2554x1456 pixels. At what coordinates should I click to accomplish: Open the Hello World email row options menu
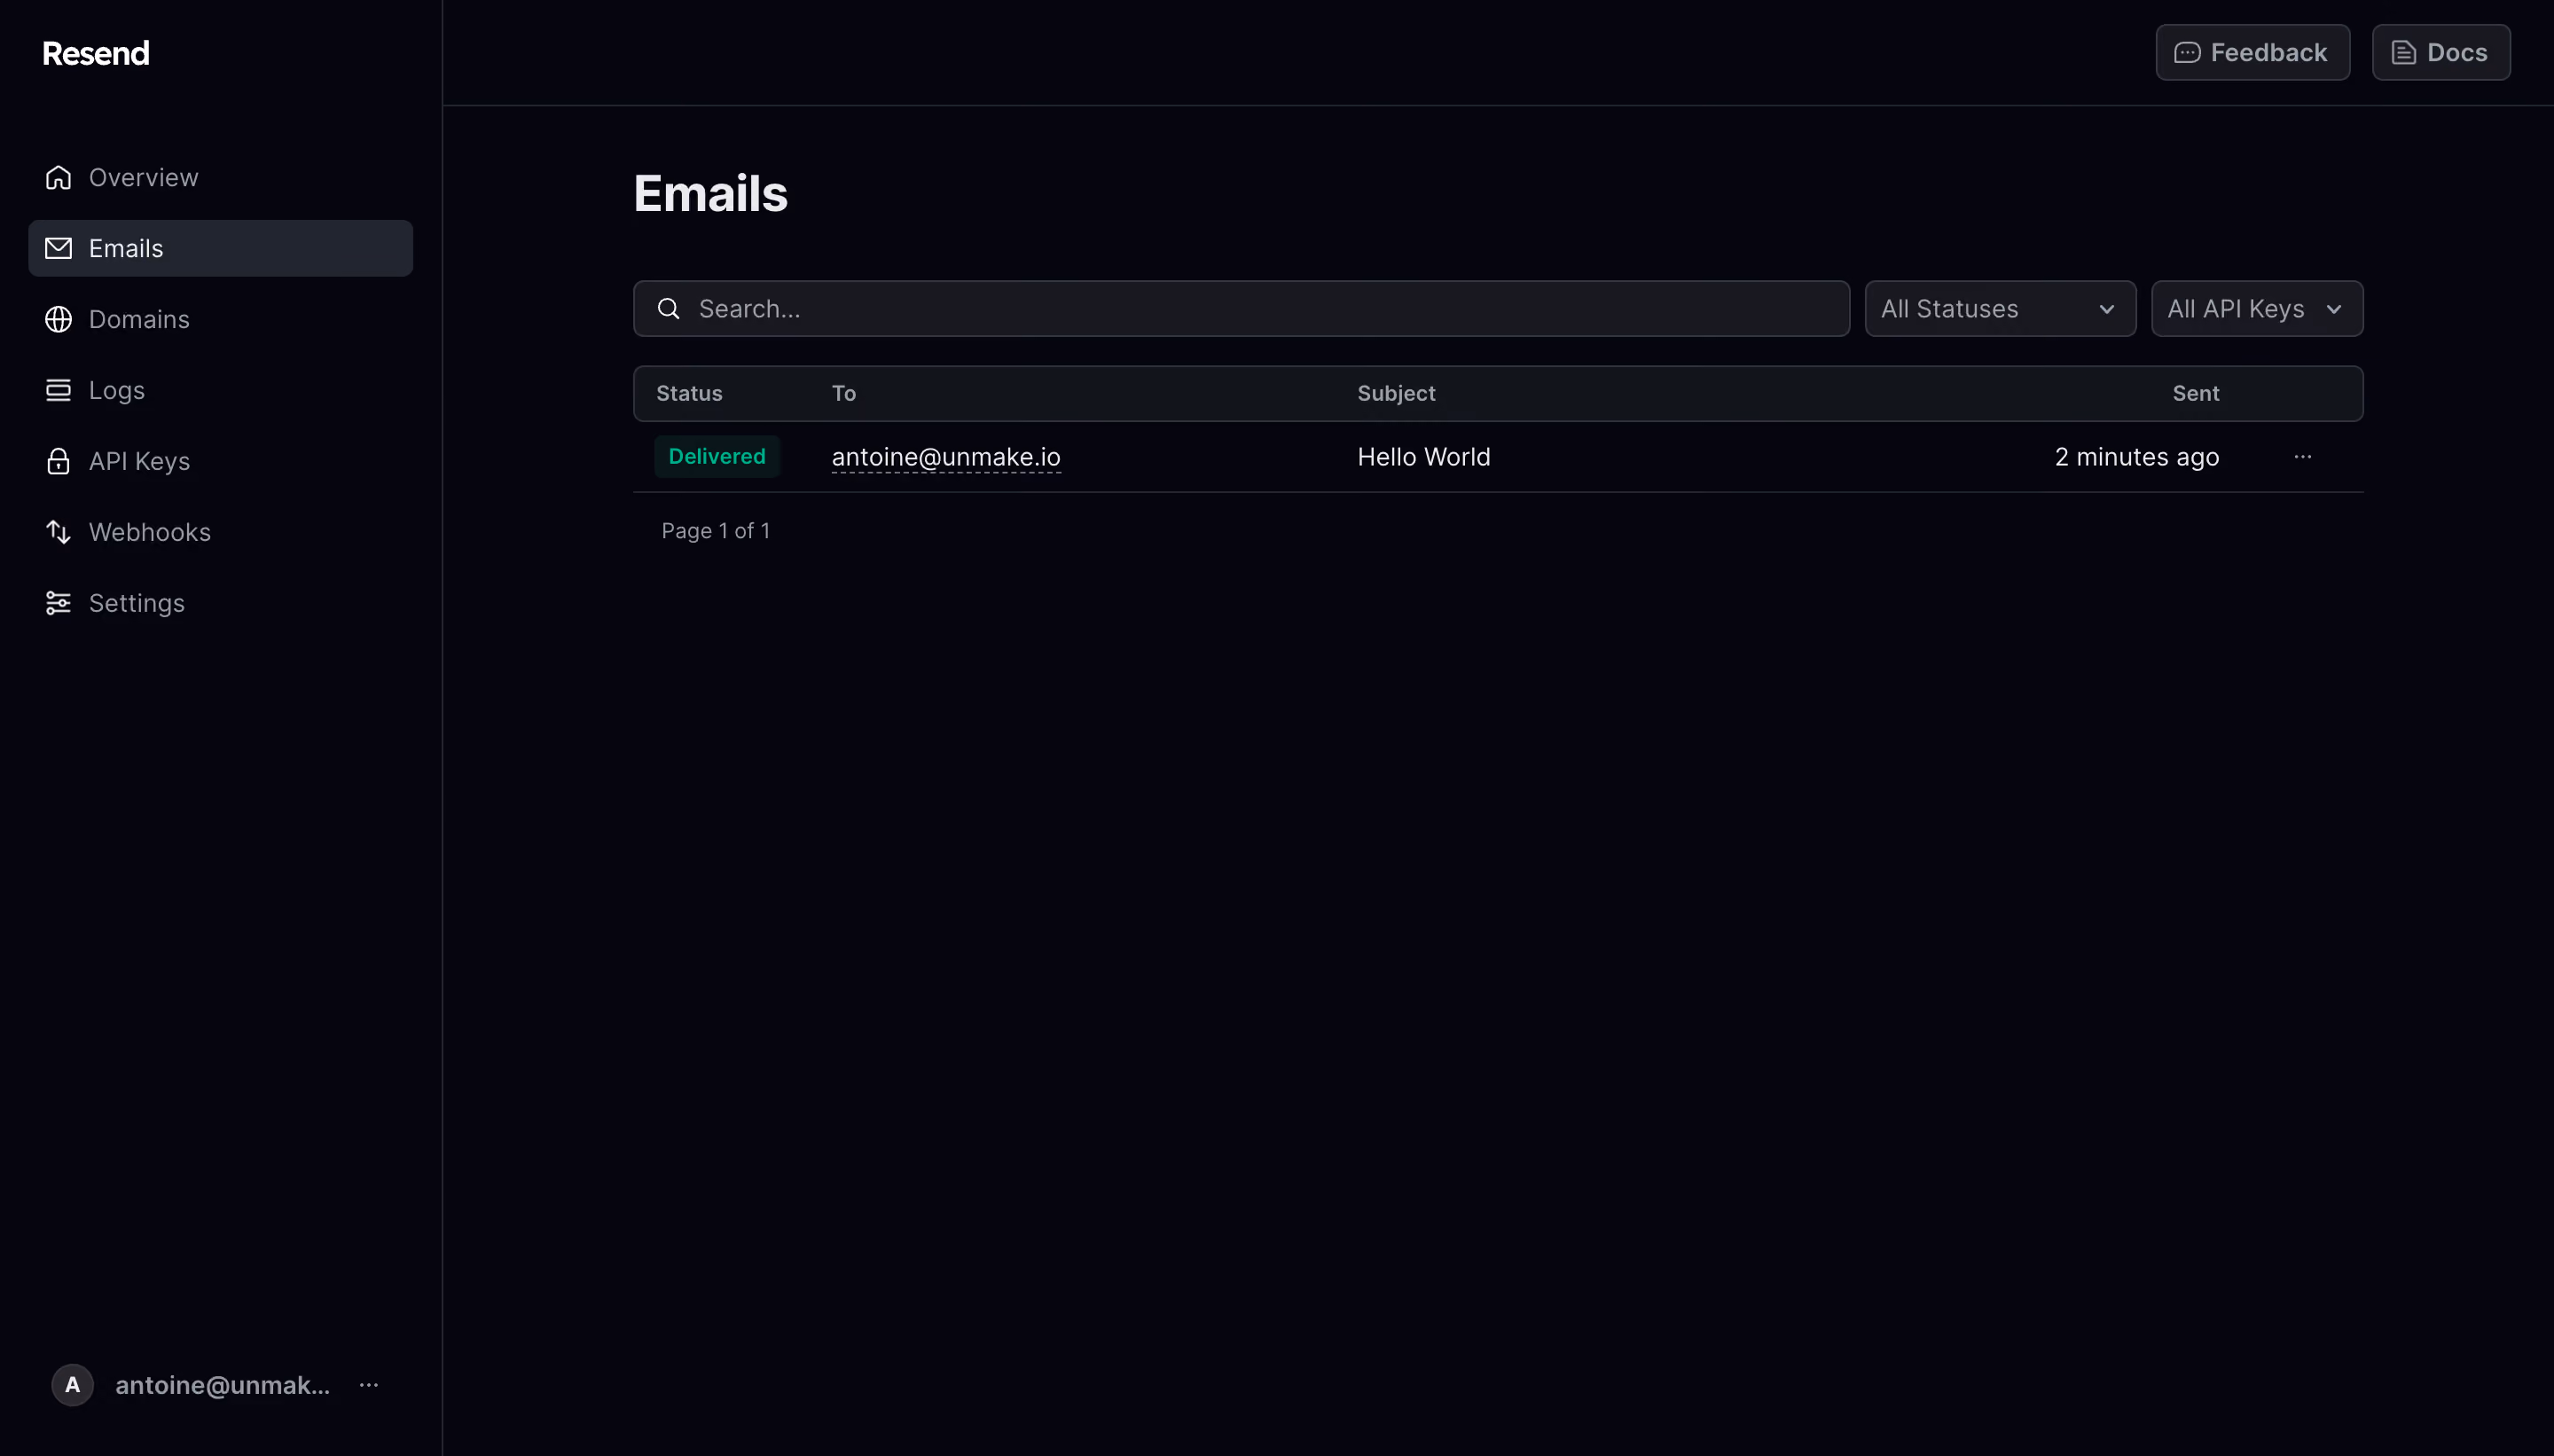pyautogui.click(x=2302, y=457)
